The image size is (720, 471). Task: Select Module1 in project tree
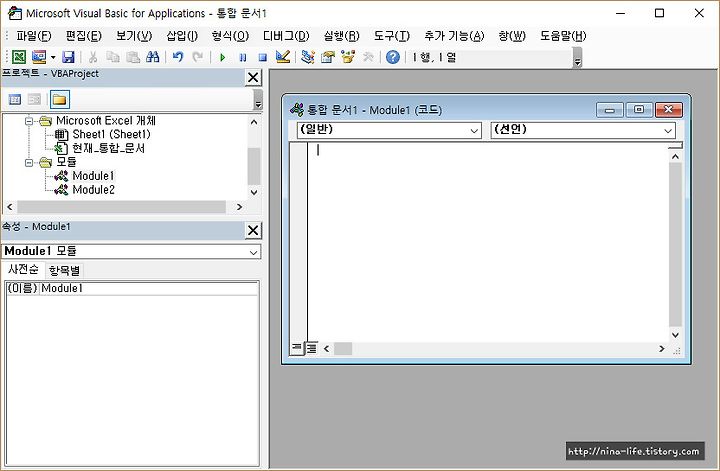click(x=93, y=176)
